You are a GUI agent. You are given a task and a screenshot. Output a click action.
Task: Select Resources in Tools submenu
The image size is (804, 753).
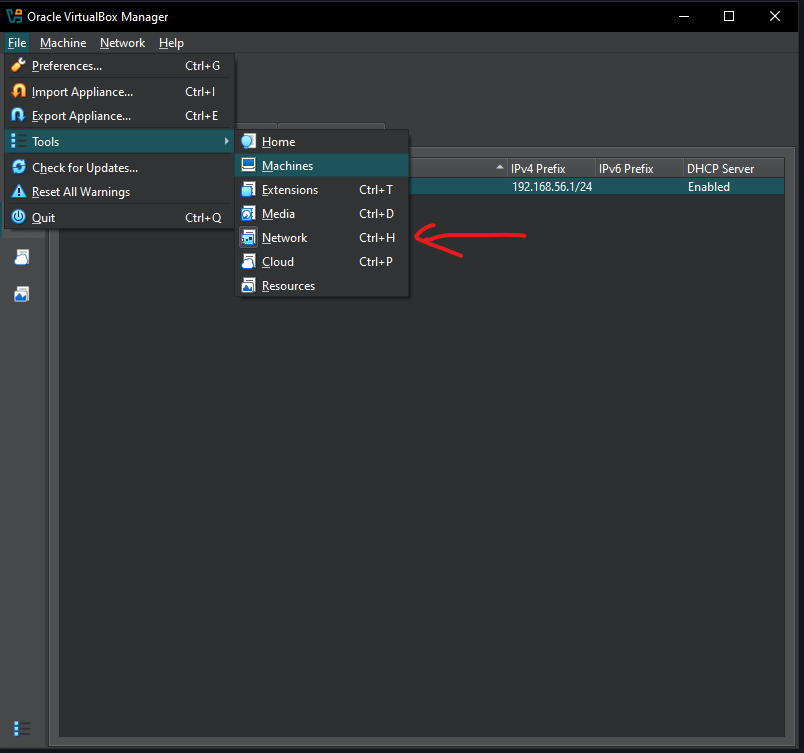pos(322,286)
